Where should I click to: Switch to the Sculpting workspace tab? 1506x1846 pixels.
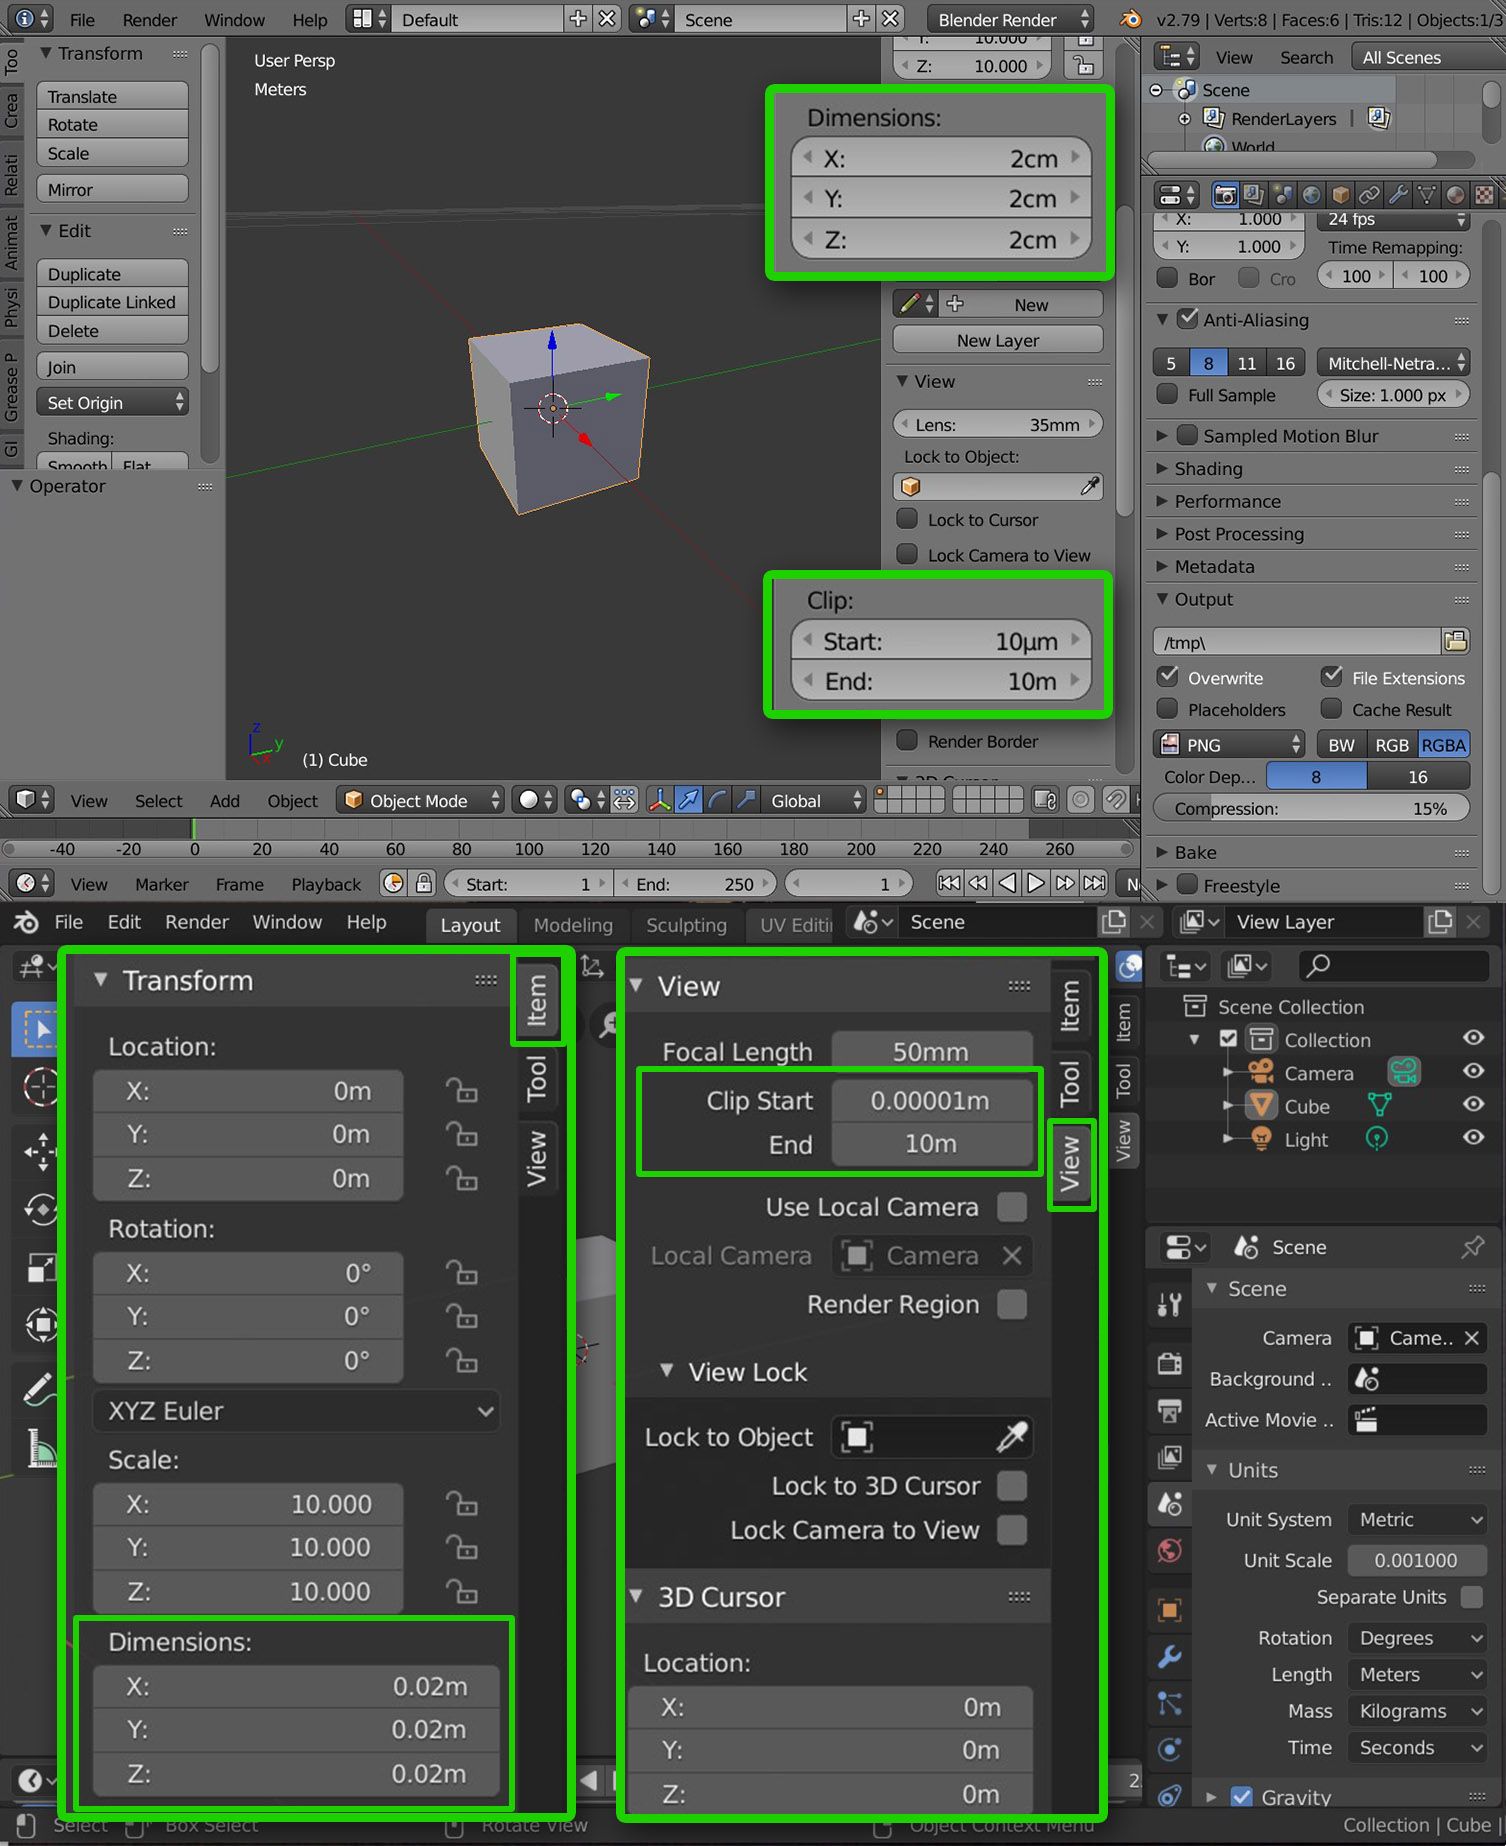point(686,925)
